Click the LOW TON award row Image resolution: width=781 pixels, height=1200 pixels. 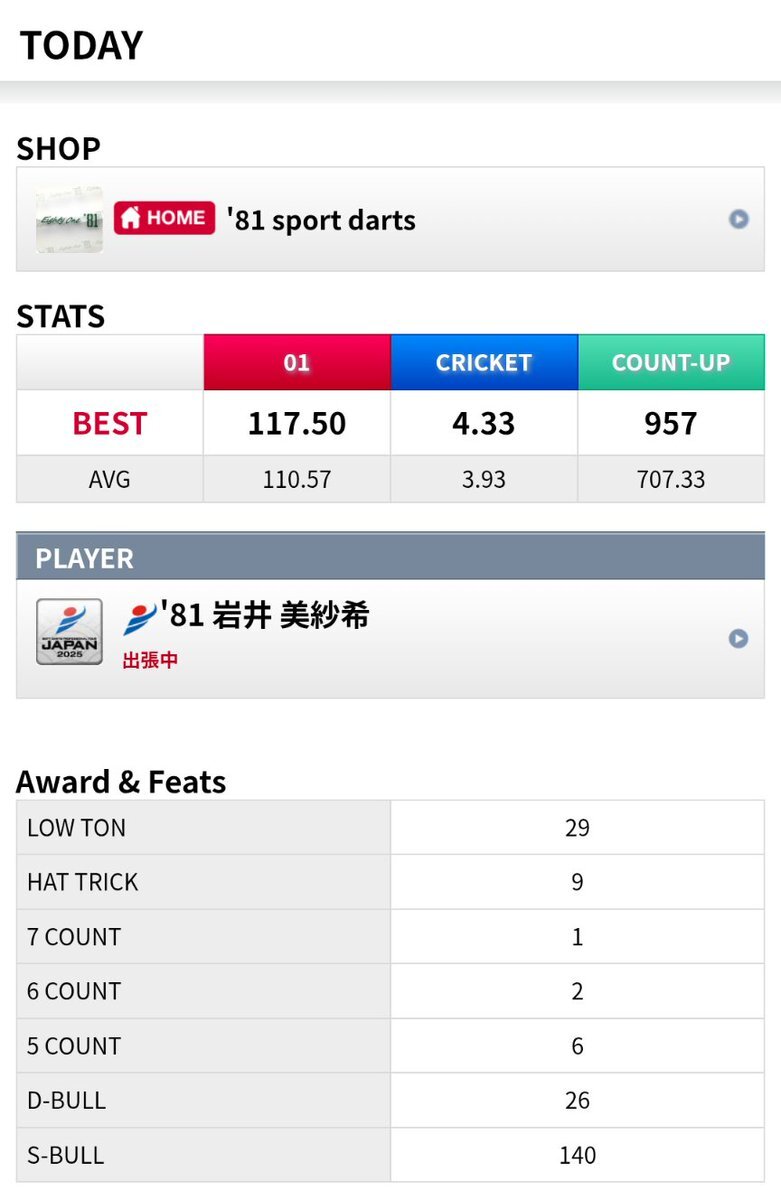[x=390, y=828]
